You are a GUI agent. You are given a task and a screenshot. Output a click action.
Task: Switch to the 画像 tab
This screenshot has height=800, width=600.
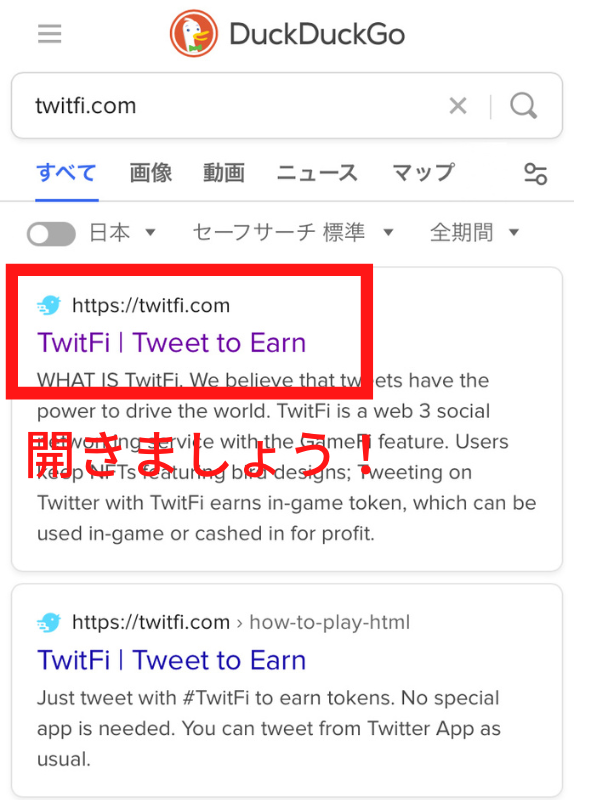151,173
